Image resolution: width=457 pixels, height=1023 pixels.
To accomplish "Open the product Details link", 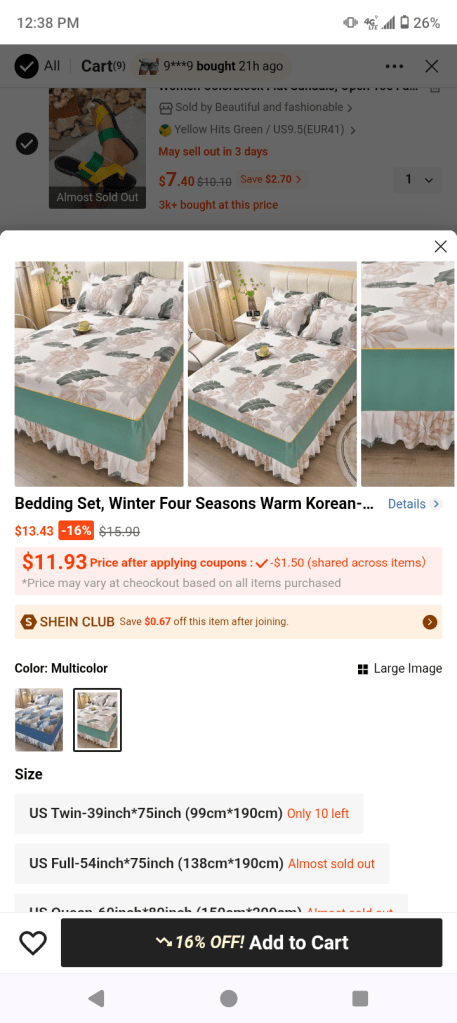I will 415,504.
